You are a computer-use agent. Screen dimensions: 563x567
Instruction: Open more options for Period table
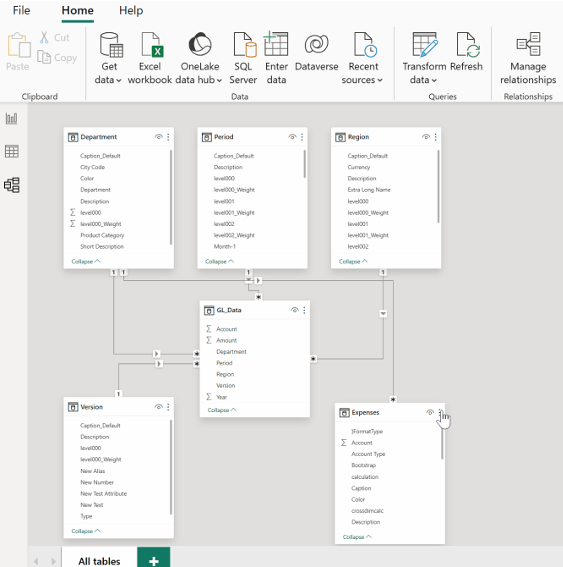(x=302, y=137)
